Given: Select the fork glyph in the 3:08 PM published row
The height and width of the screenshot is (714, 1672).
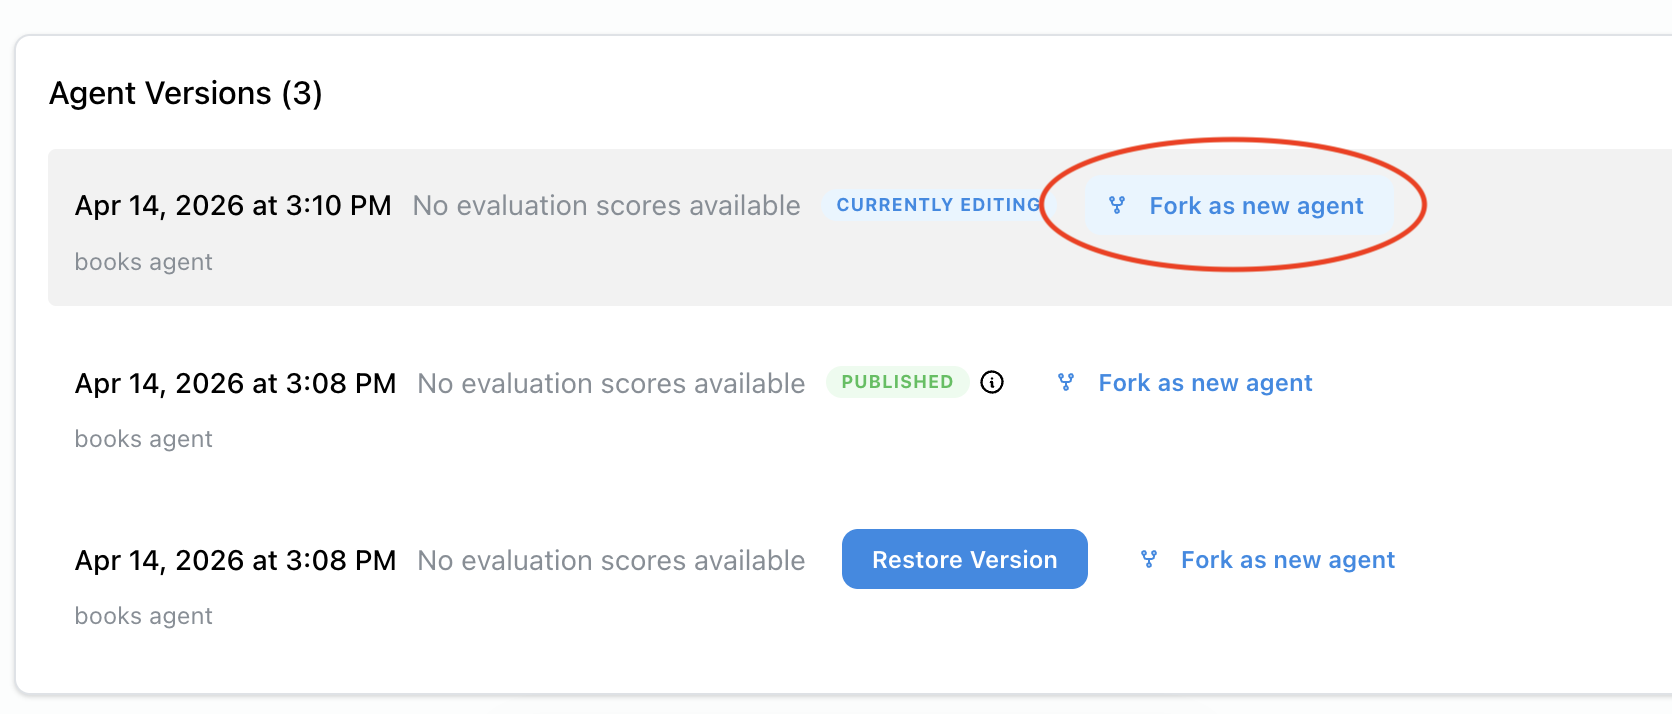Looking at the screenshot, I should point(1066,382).
